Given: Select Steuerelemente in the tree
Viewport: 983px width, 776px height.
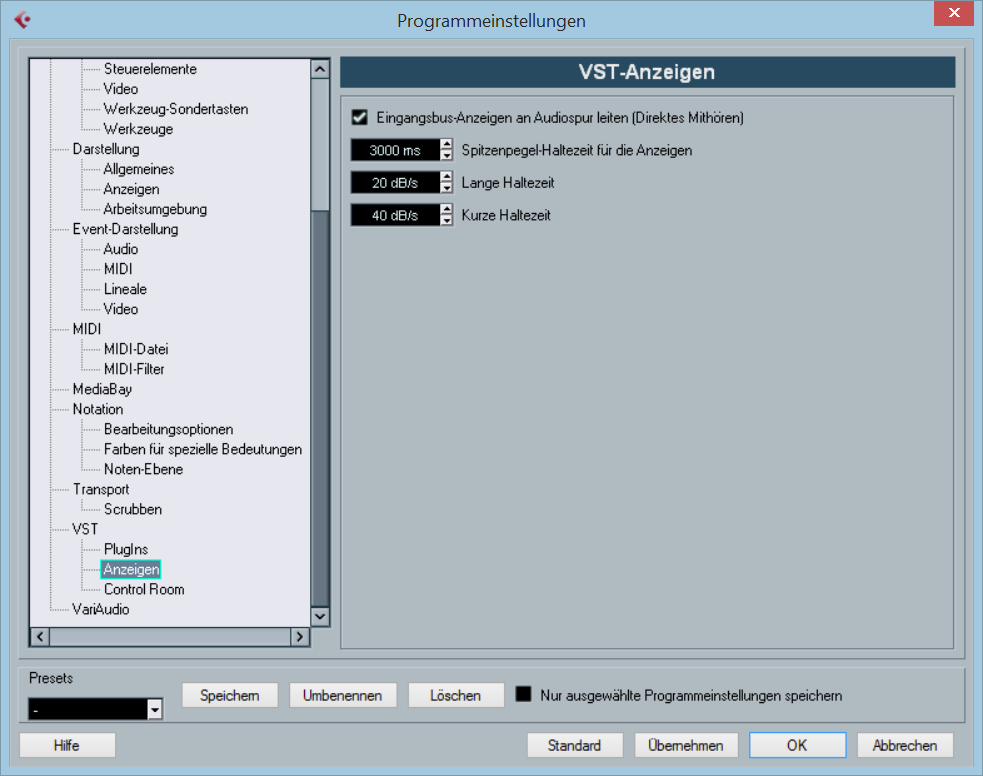Looking at the screenshot, I should point(150,69).
